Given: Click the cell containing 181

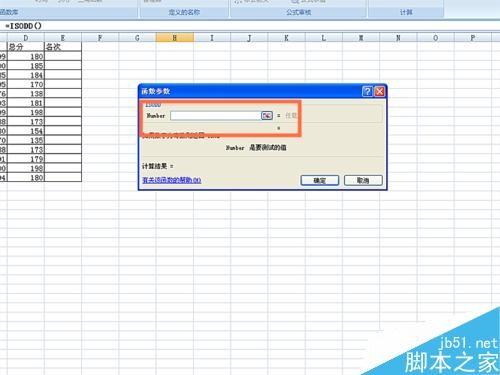Looking at the screenshot, I should tap(26, 103).
